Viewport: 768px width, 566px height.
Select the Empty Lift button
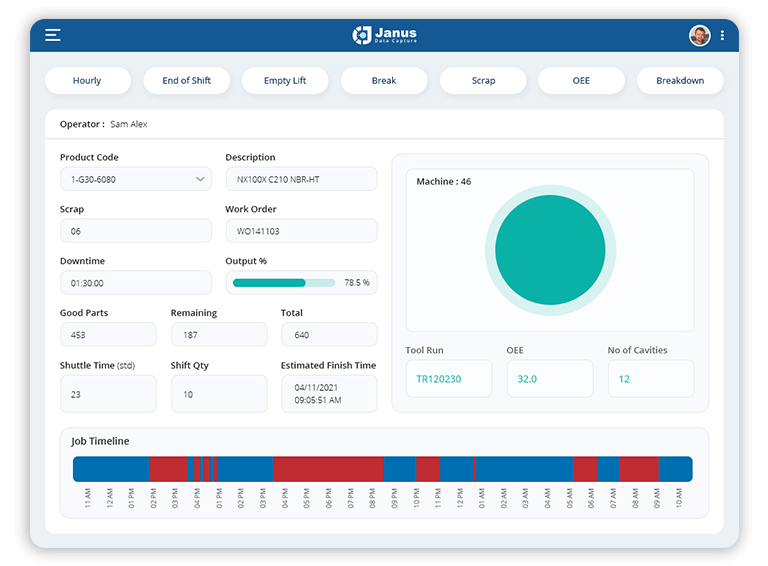[285, 81]
